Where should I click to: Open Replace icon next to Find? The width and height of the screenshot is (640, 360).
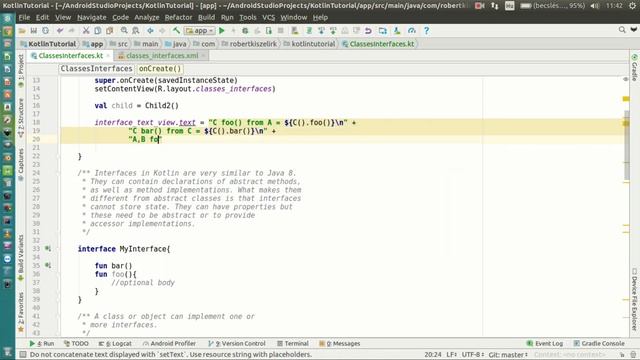click(x=136, y=31)
